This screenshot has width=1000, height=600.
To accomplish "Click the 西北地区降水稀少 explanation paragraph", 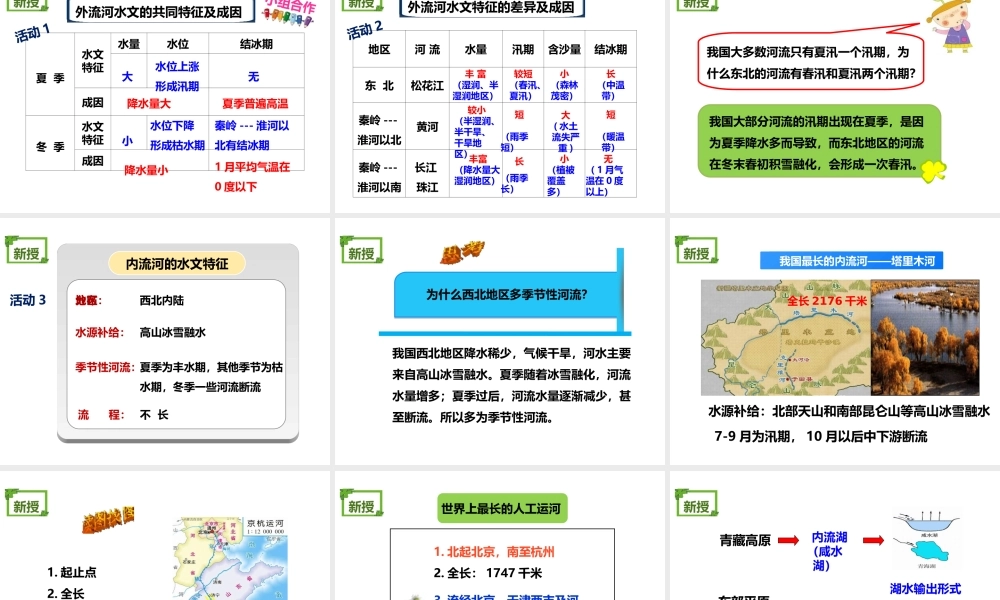I will pos(511,385).
